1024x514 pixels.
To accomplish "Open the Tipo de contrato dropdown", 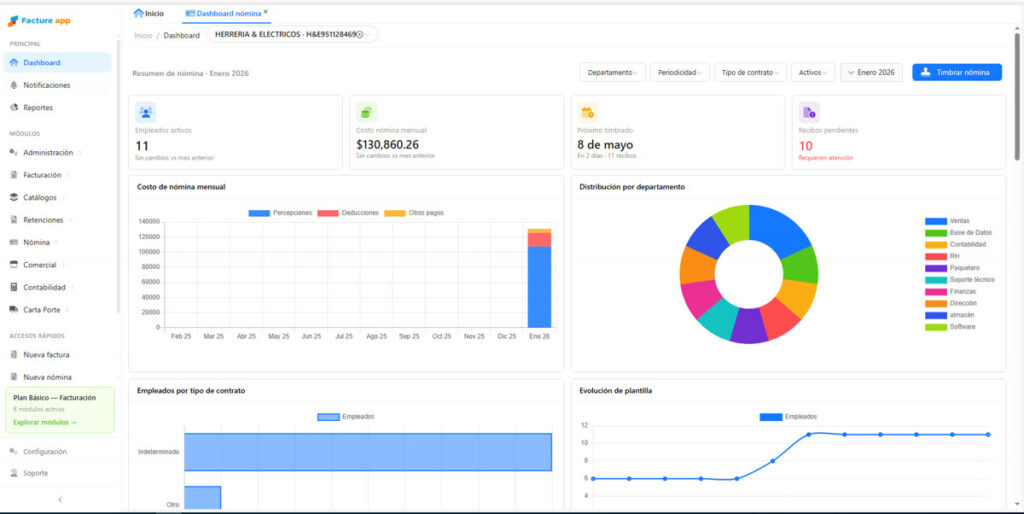I will pyautogui.click(x=750, y=72).
